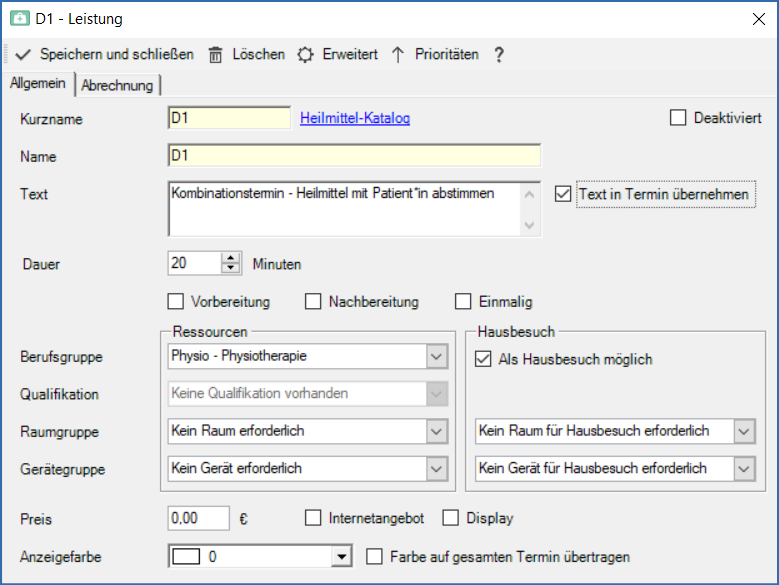Toggle Als Hausbesuch möglich checkbox
The image size is (779, 585).
click(483, 359)
